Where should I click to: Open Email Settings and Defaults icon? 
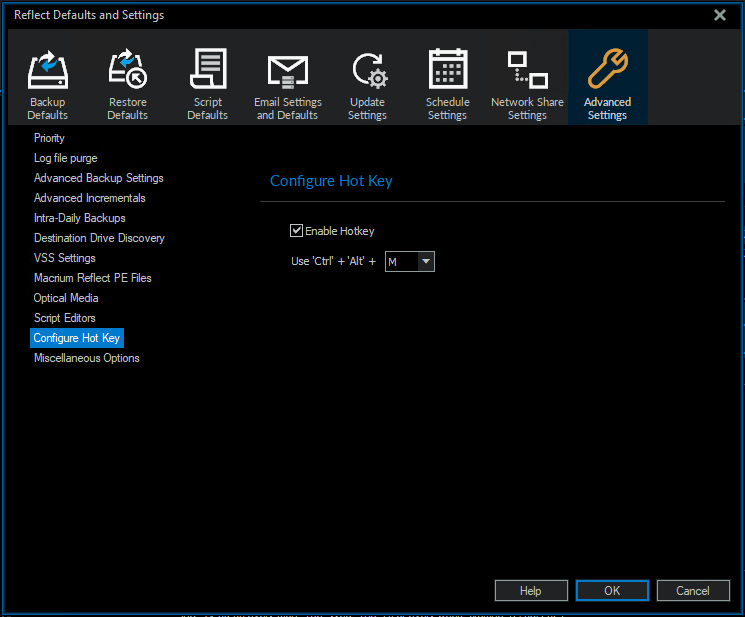pyautogui.click(x=287, y=72)
